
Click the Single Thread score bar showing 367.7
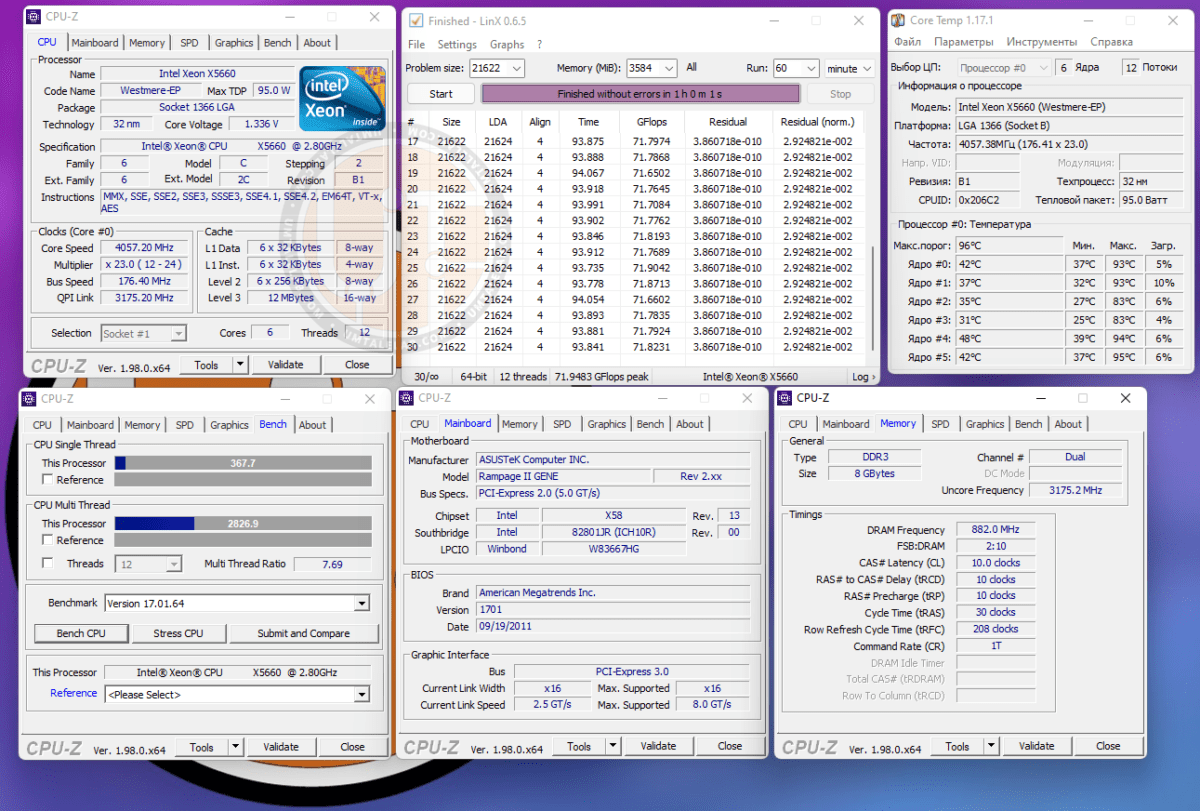243,463
